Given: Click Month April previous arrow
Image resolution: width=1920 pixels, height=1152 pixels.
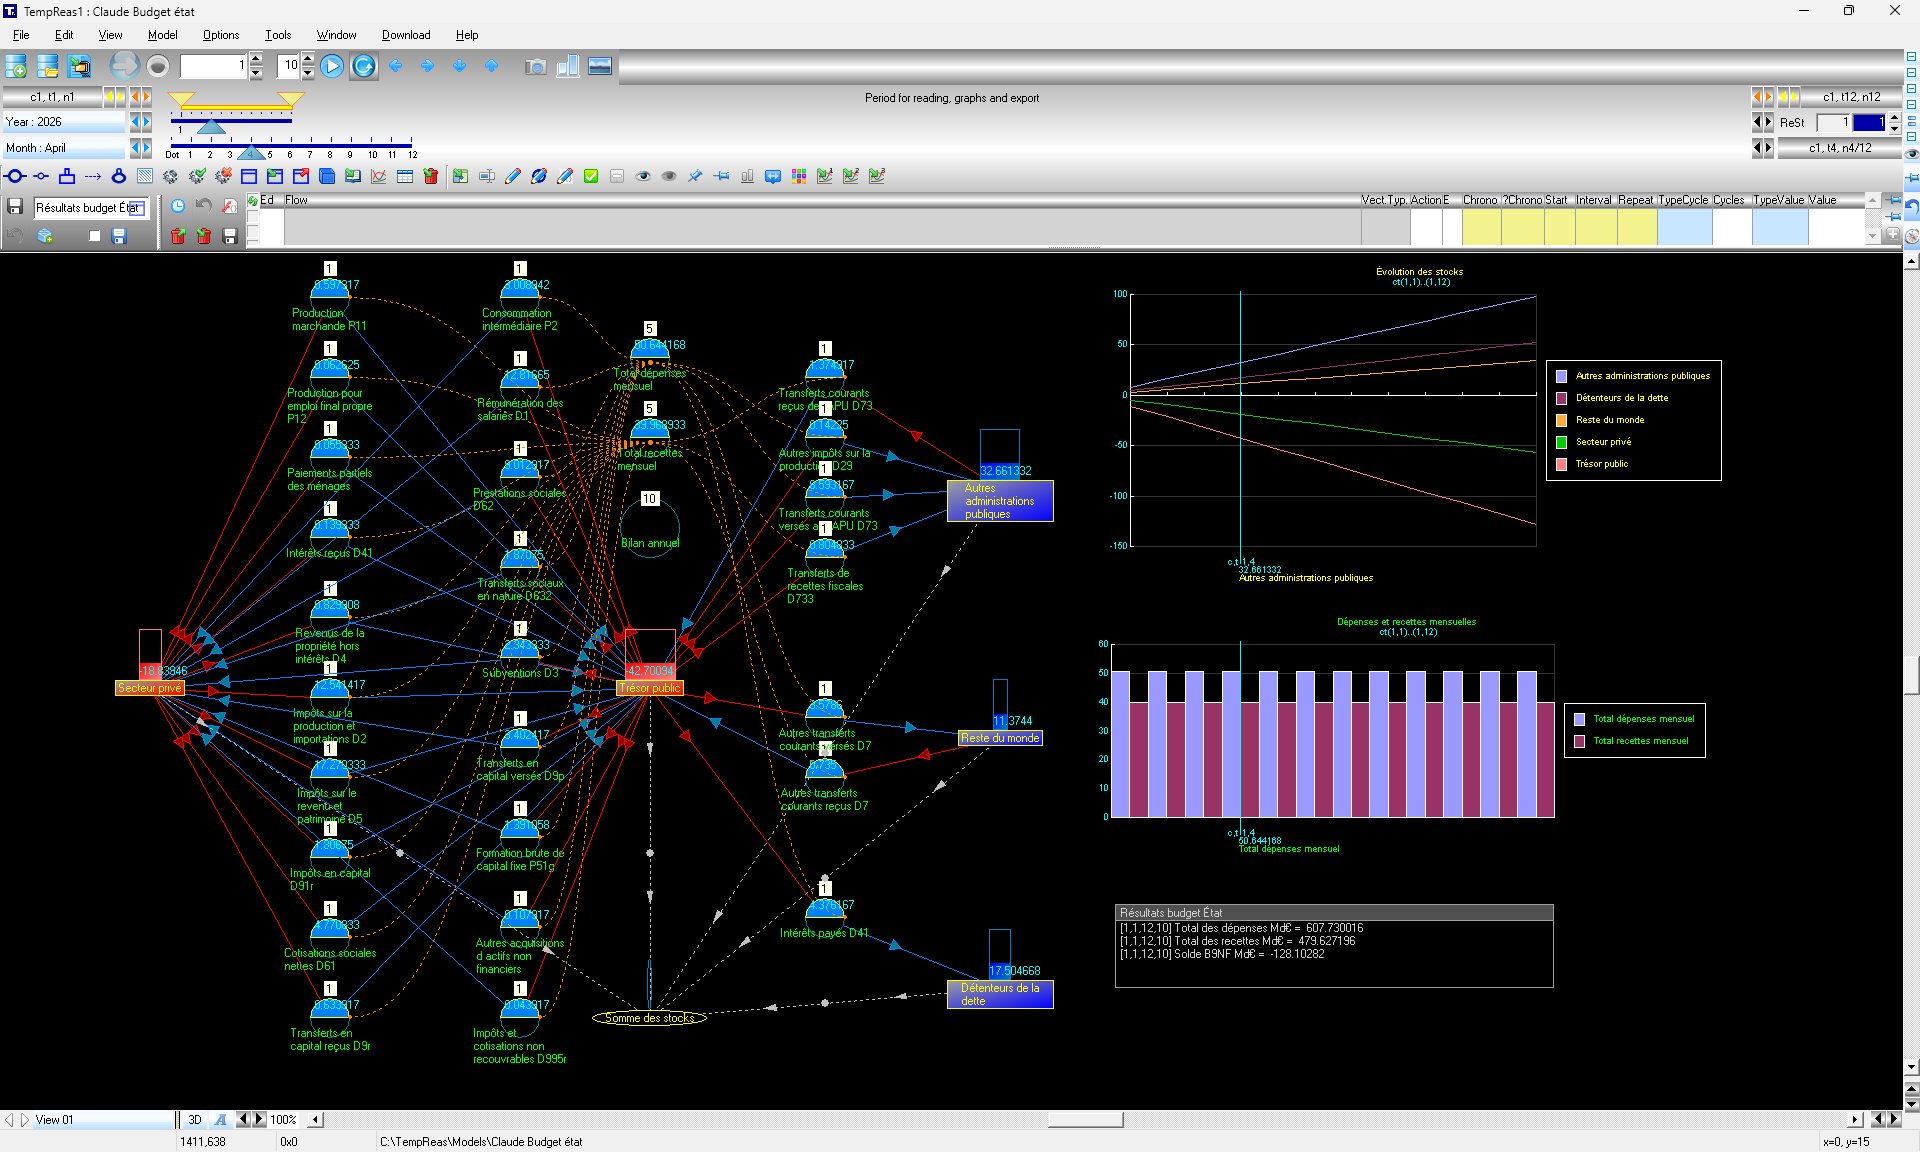Looking at the screenshot, I should pyautogui.click(x=135, y=148).
